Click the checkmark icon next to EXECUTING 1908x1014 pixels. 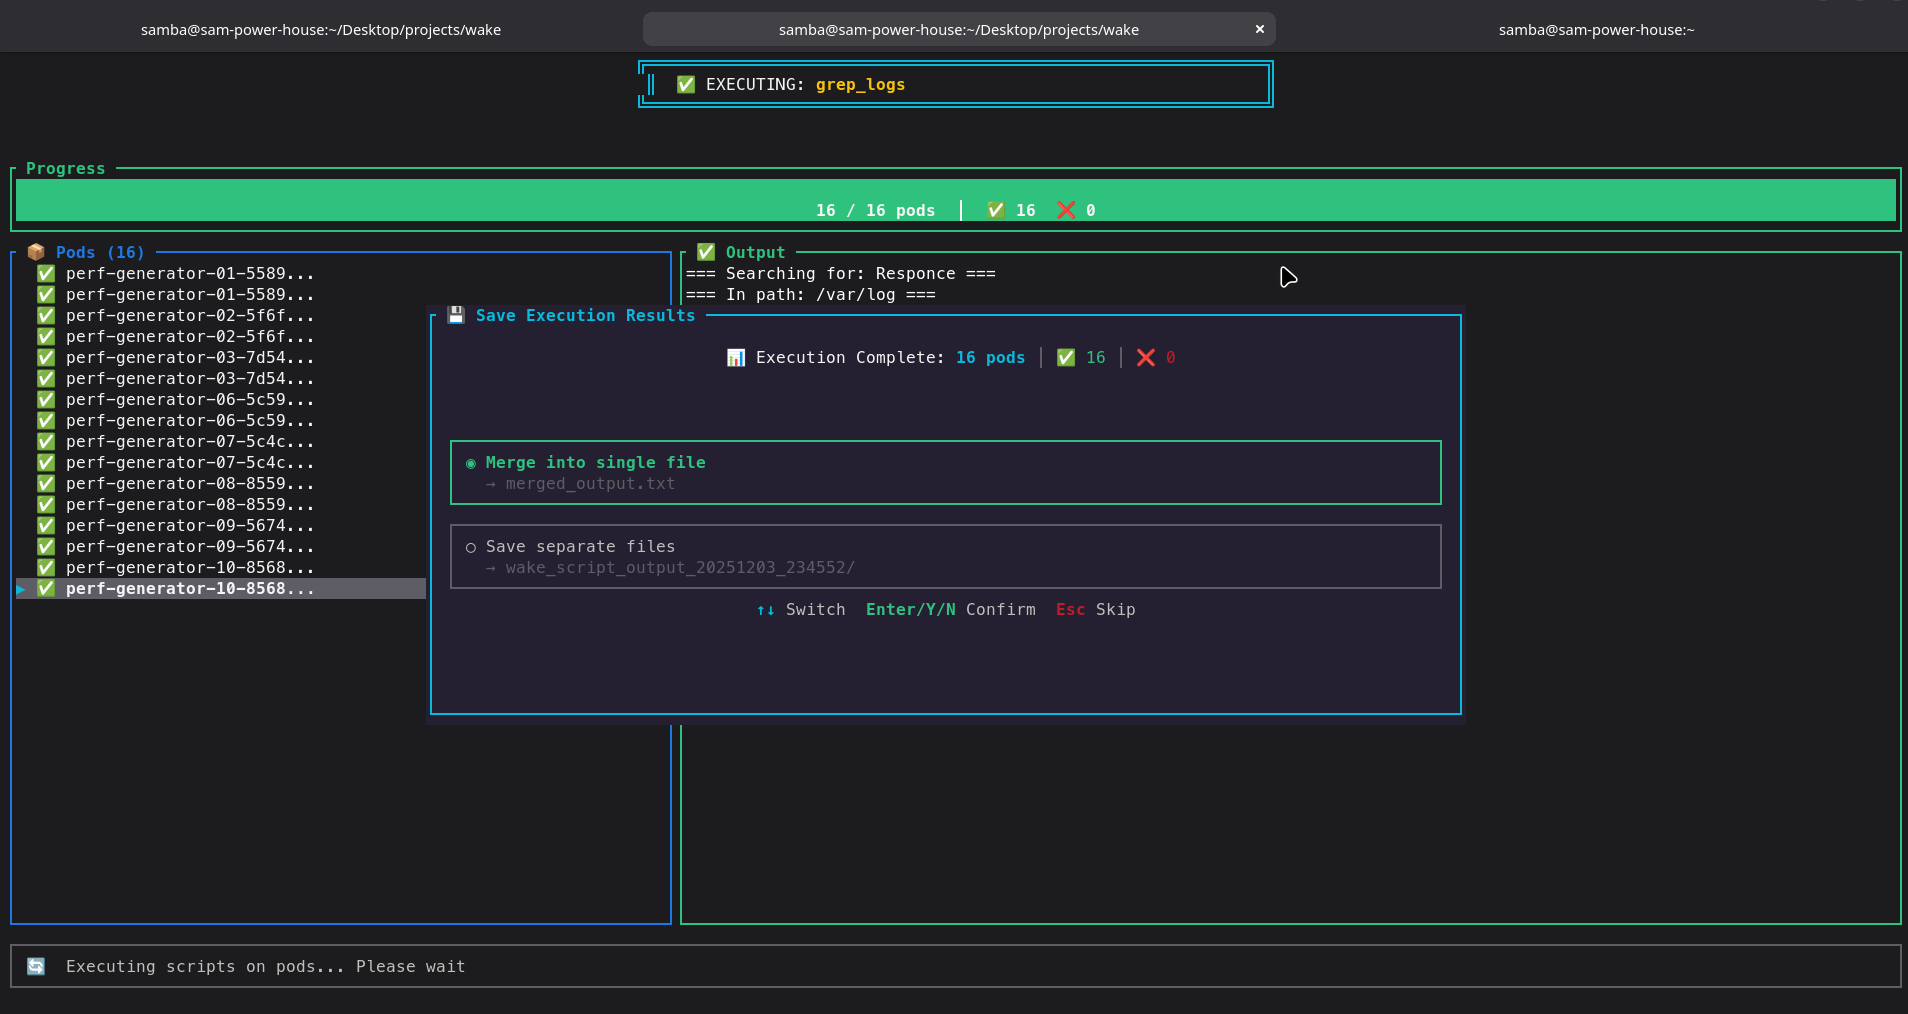686,85
